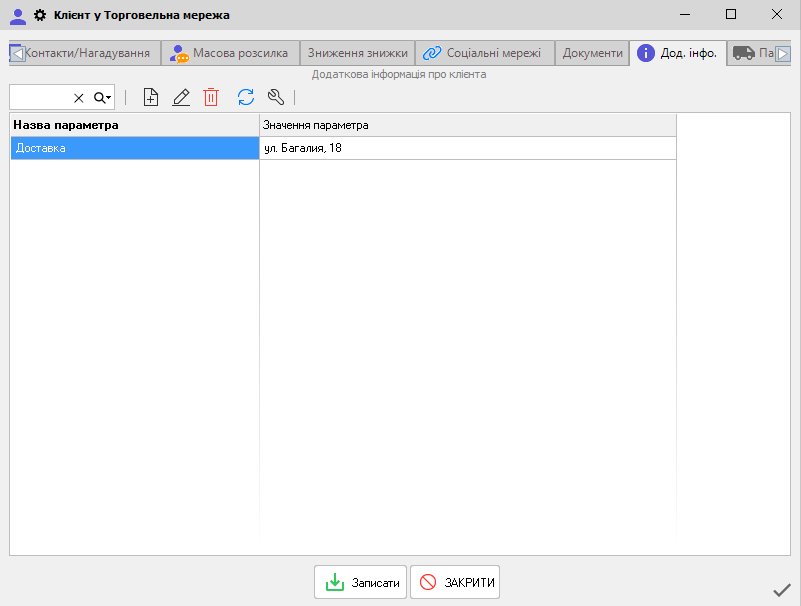Open the wrench settings tool
The image size is (801, 606).
tap(277, 97)
